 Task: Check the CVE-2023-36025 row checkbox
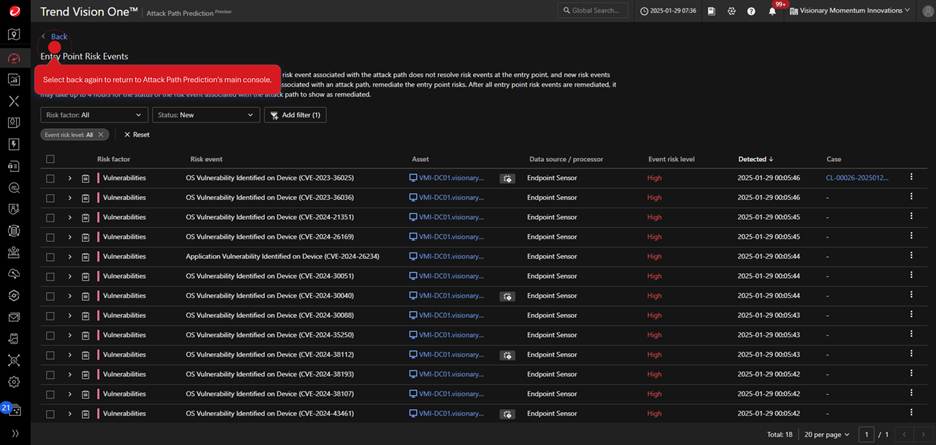[x=50, y=178]
